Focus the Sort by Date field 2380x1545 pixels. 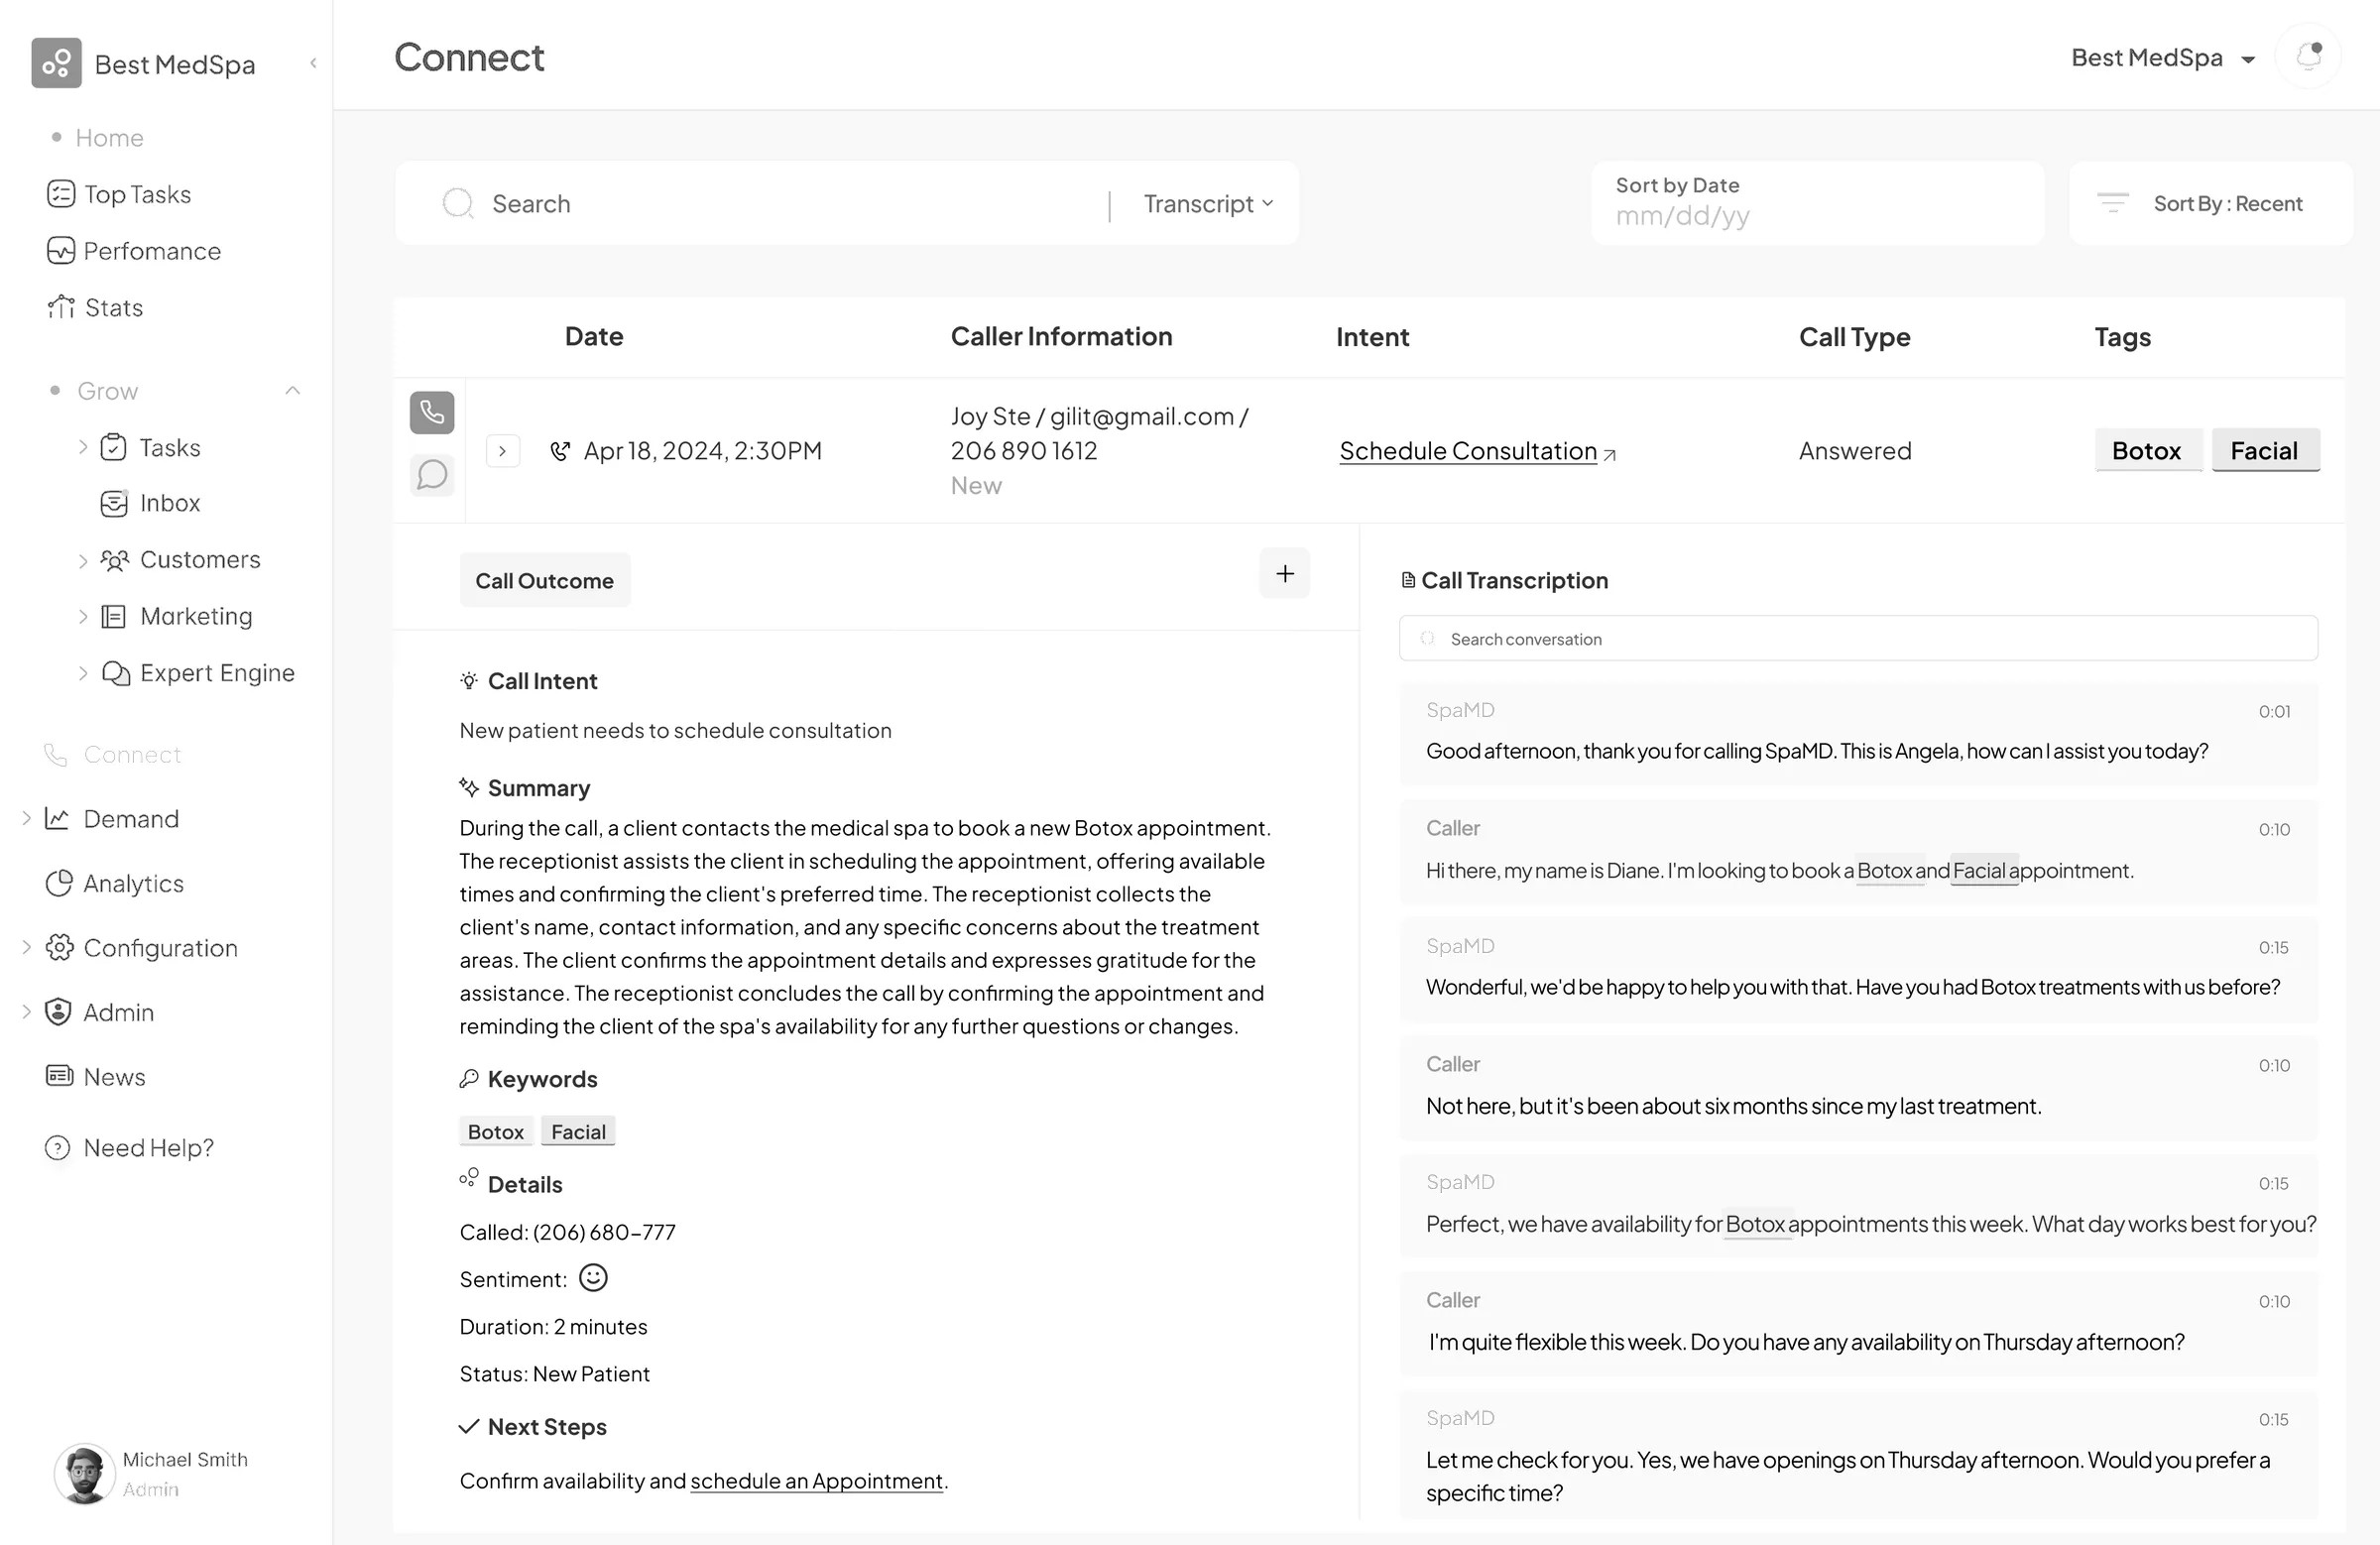pos(1817,203)
